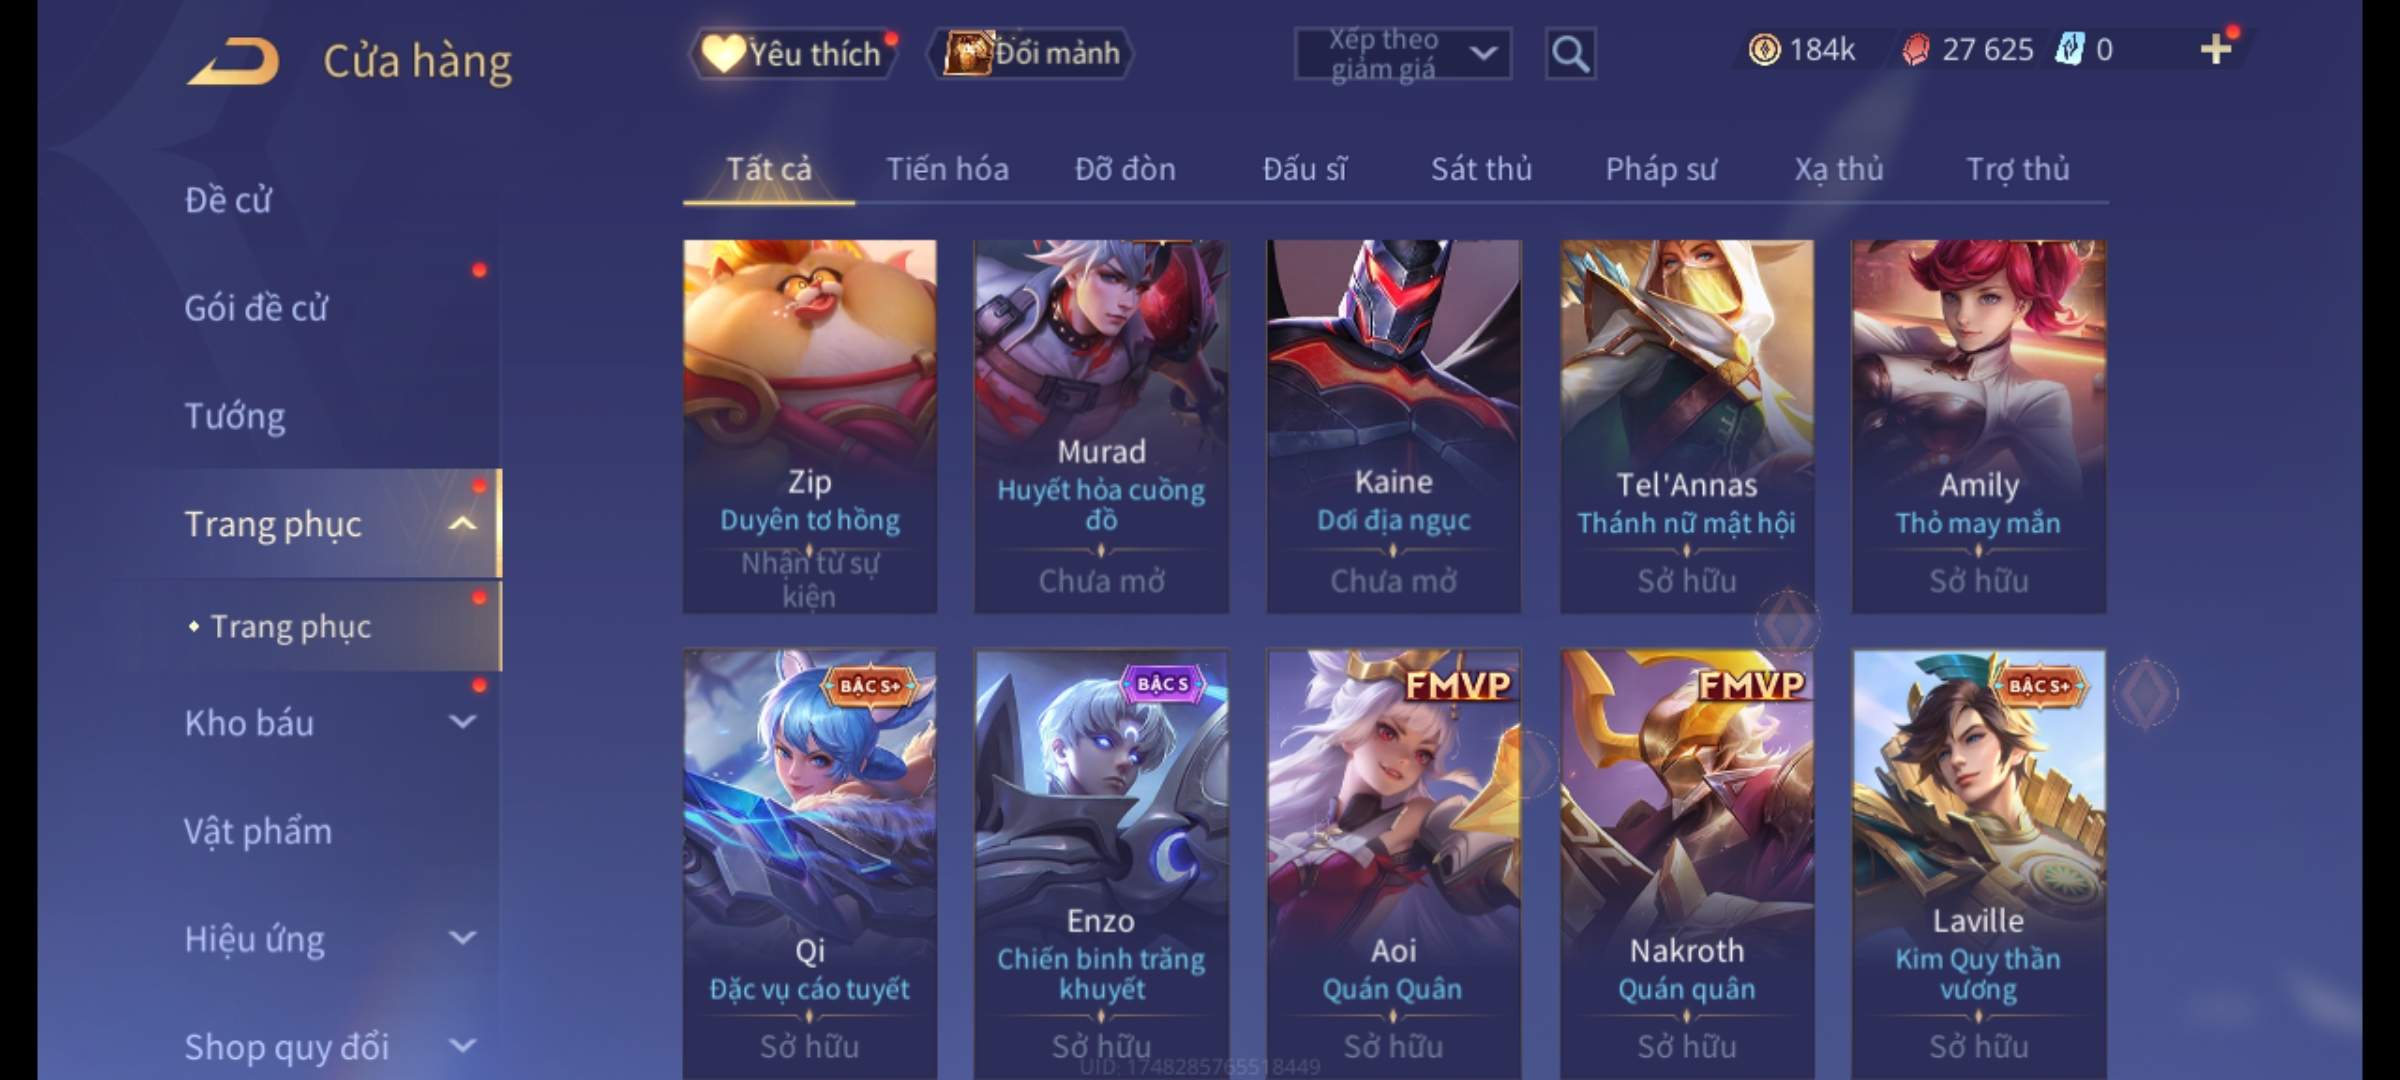This screenshot has width=2400, height=1080.
Task: Open Đổi mảnh fragment exchange button
Action: (x=1031, y=54)
